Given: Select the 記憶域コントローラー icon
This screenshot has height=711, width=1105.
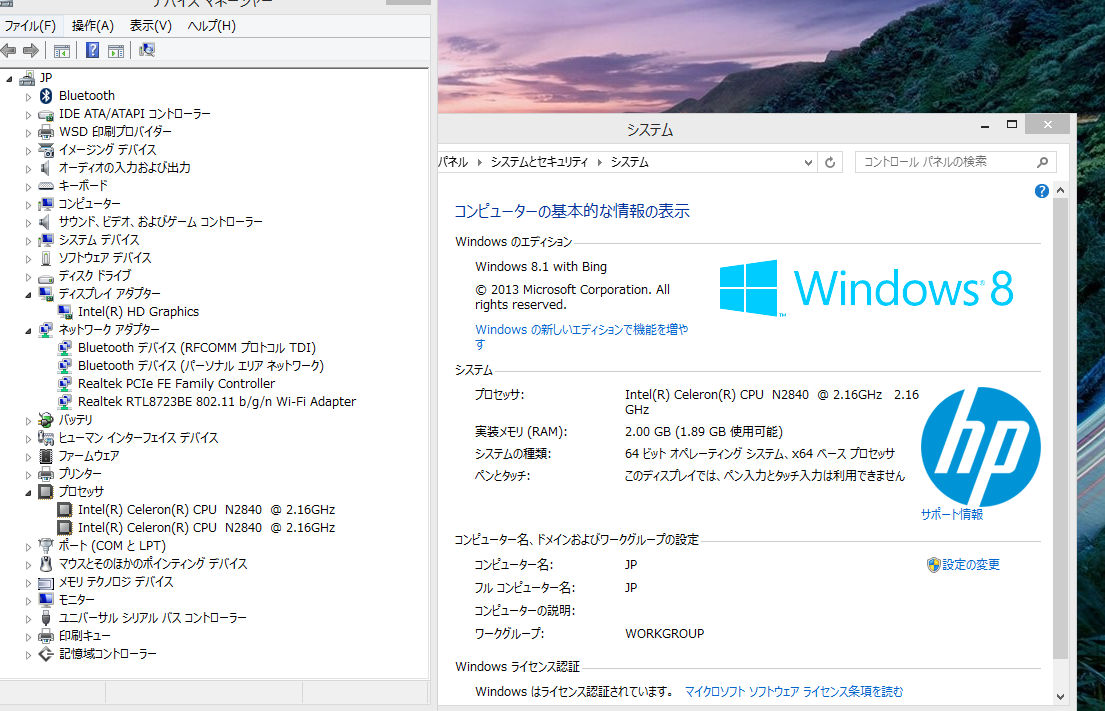Looking at the screenshot, I should (46, 654).
